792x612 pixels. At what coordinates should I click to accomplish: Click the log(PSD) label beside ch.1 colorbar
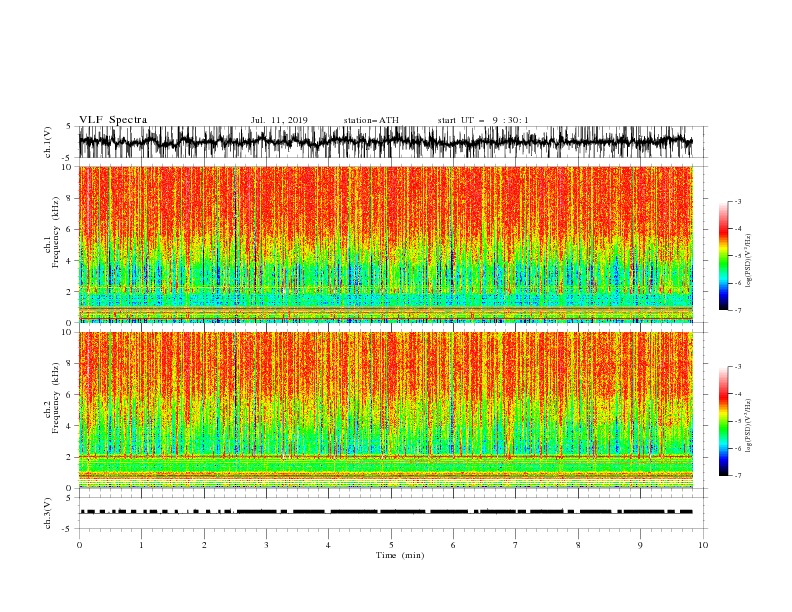[748, 261]
